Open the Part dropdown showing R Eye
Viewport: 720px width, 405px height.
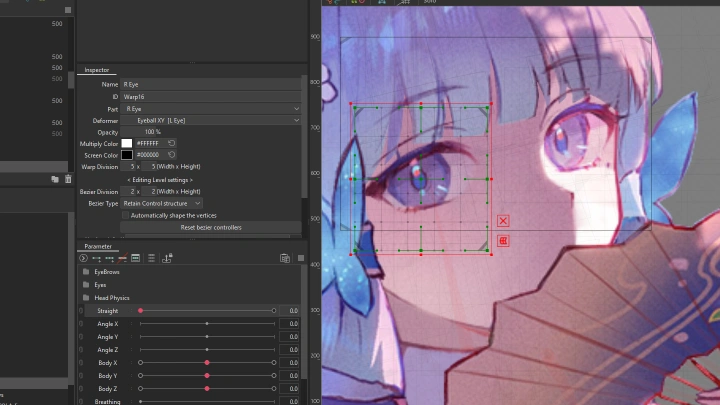(x=211, y=109)
